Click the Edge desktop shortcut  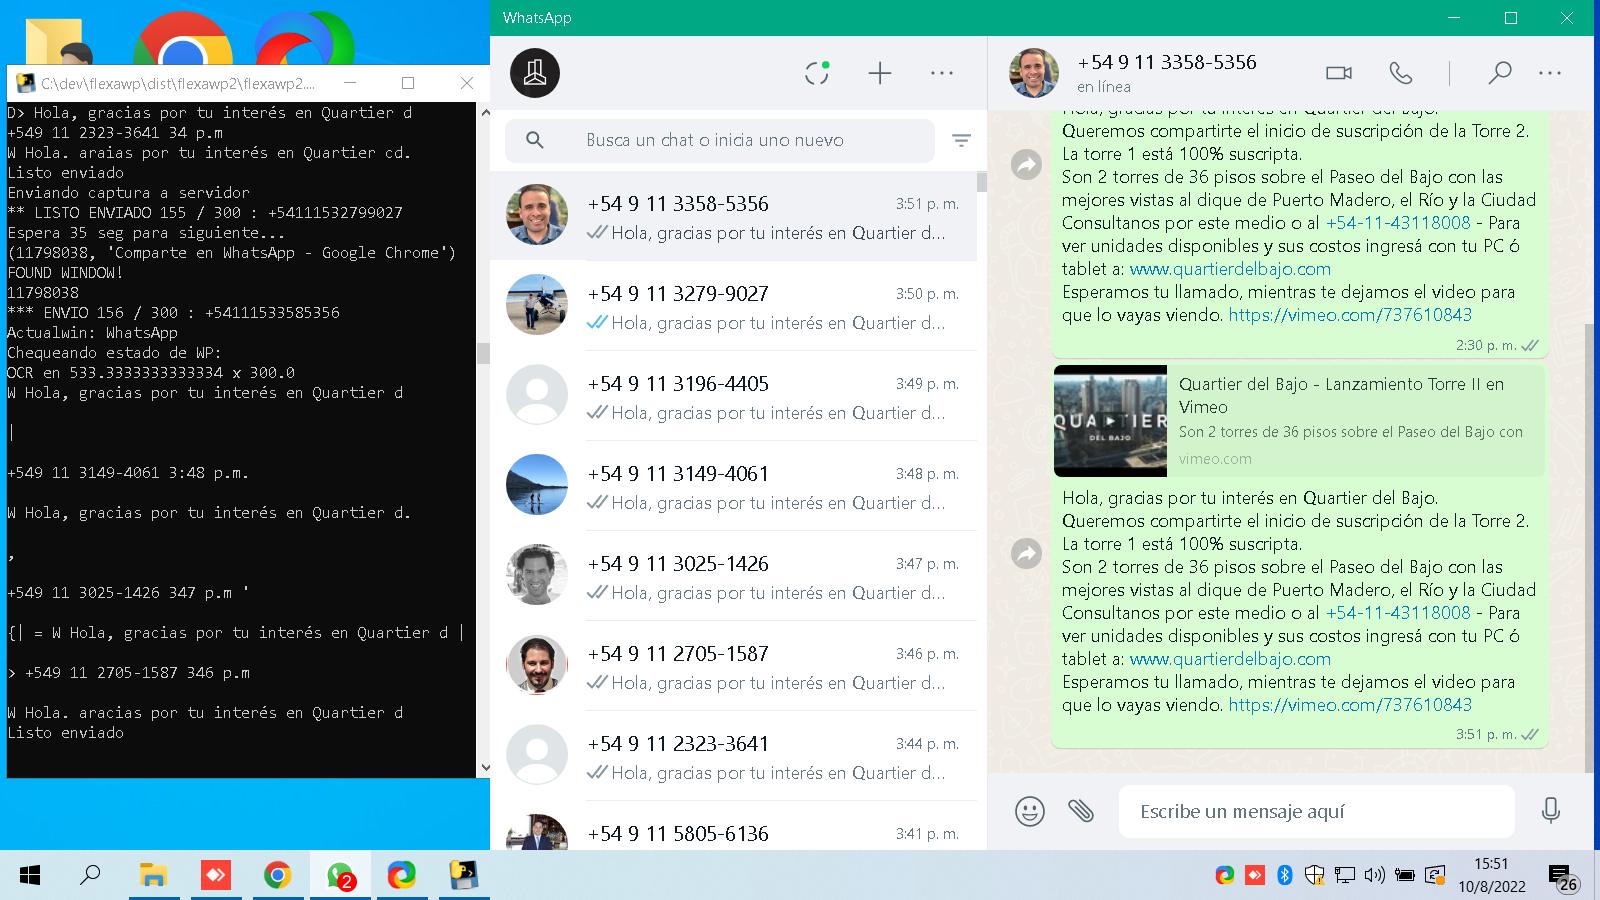pos(304,40)
